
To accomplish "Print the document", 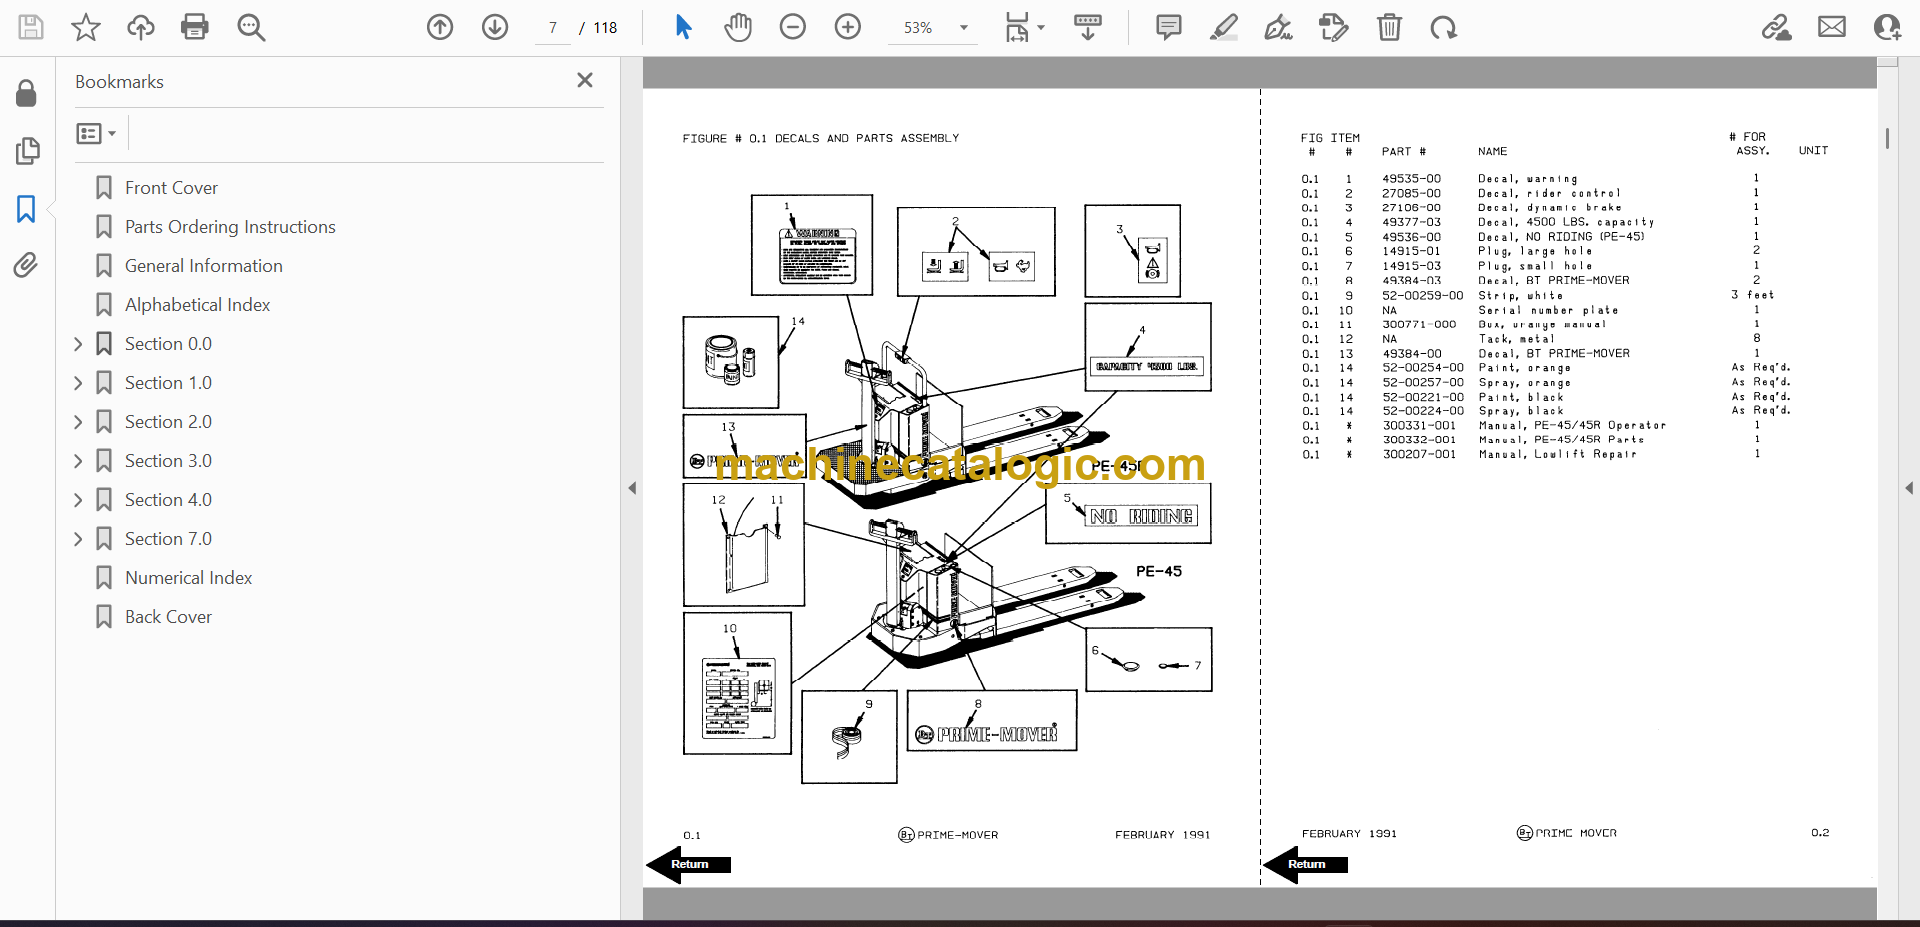I will click(x=195, y=27).
